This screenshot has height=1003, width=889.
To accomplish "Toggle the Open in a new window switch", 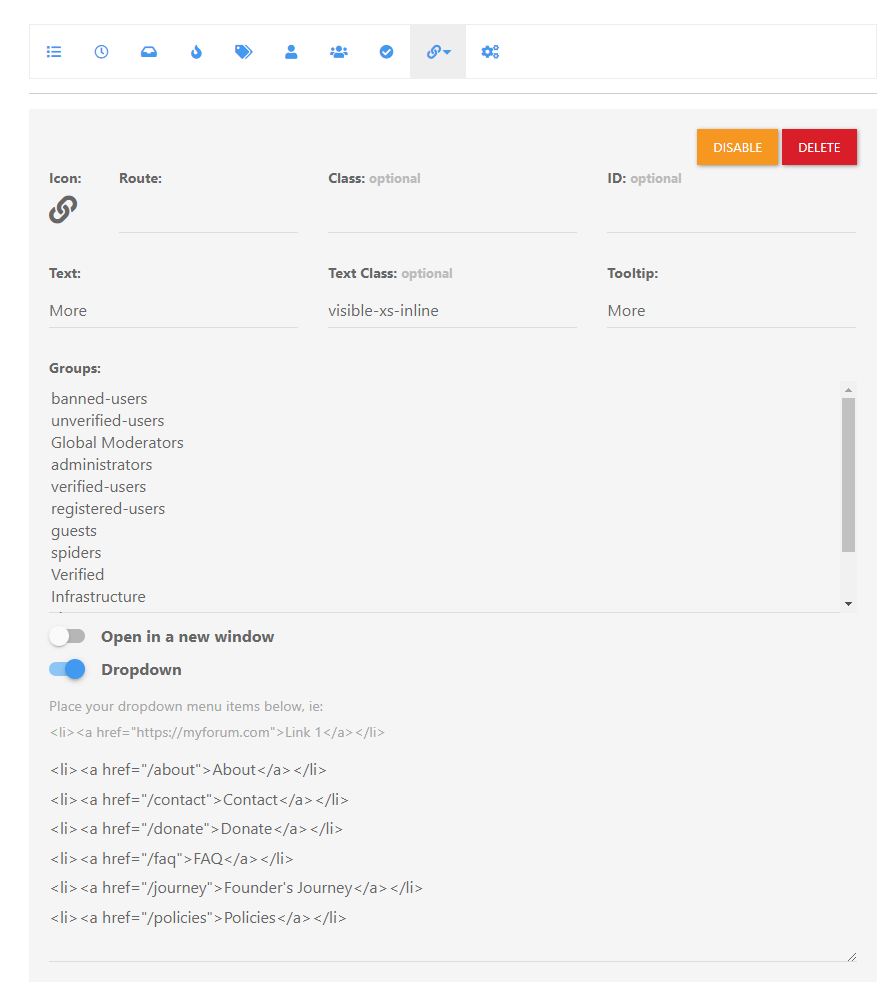I will pos(68,637).
